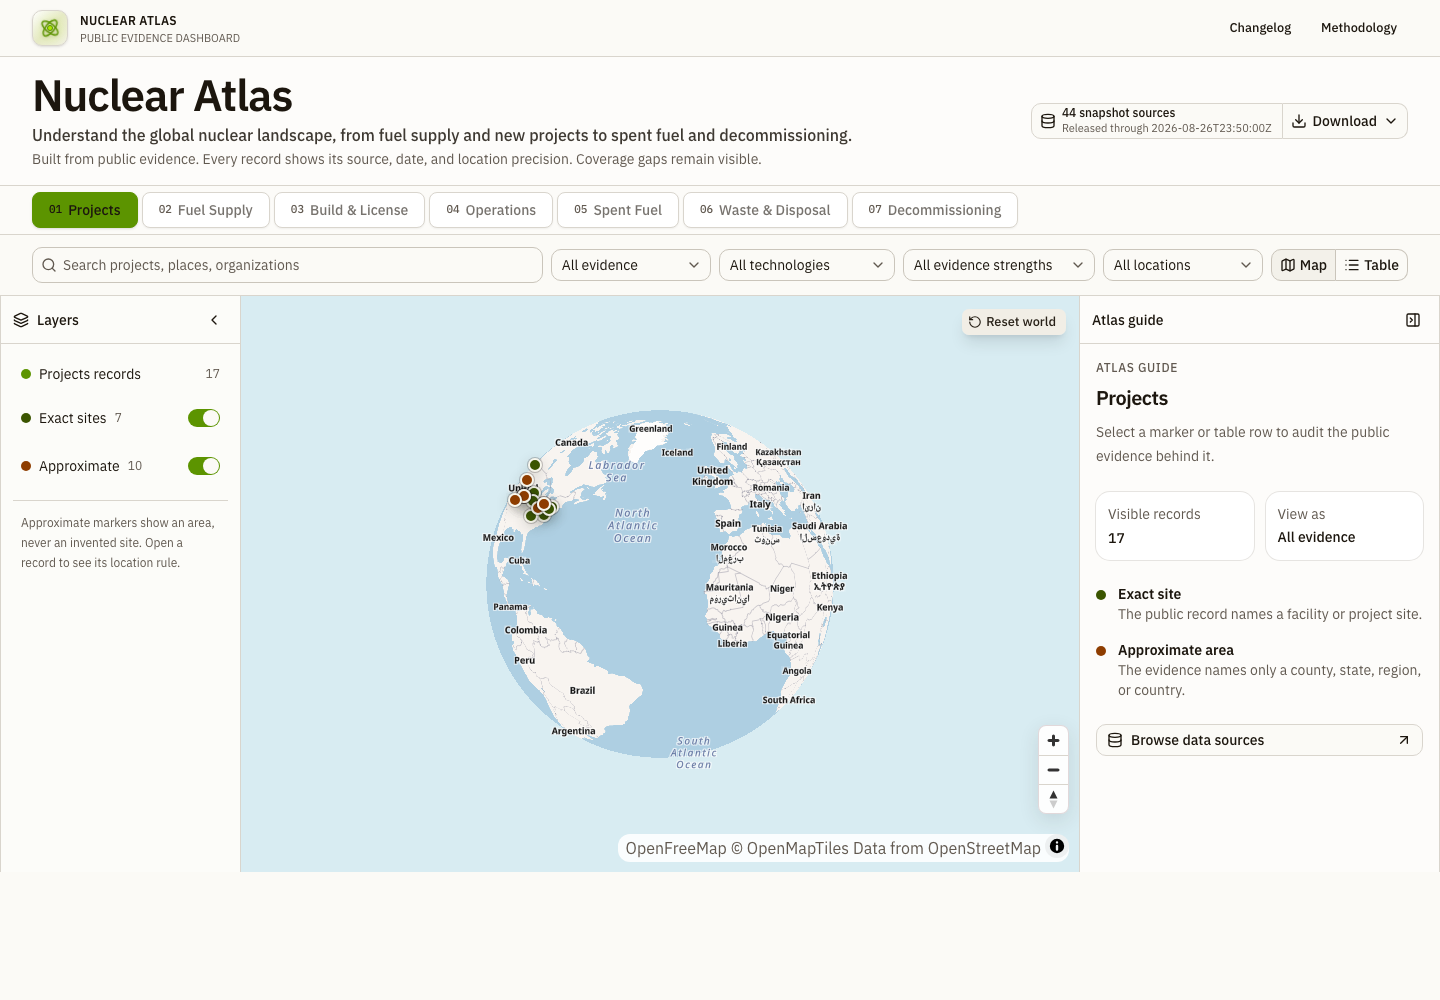1440x1000 pixels.
Task: Select the 01 Projects tab
Action: (x=85, y=210)
